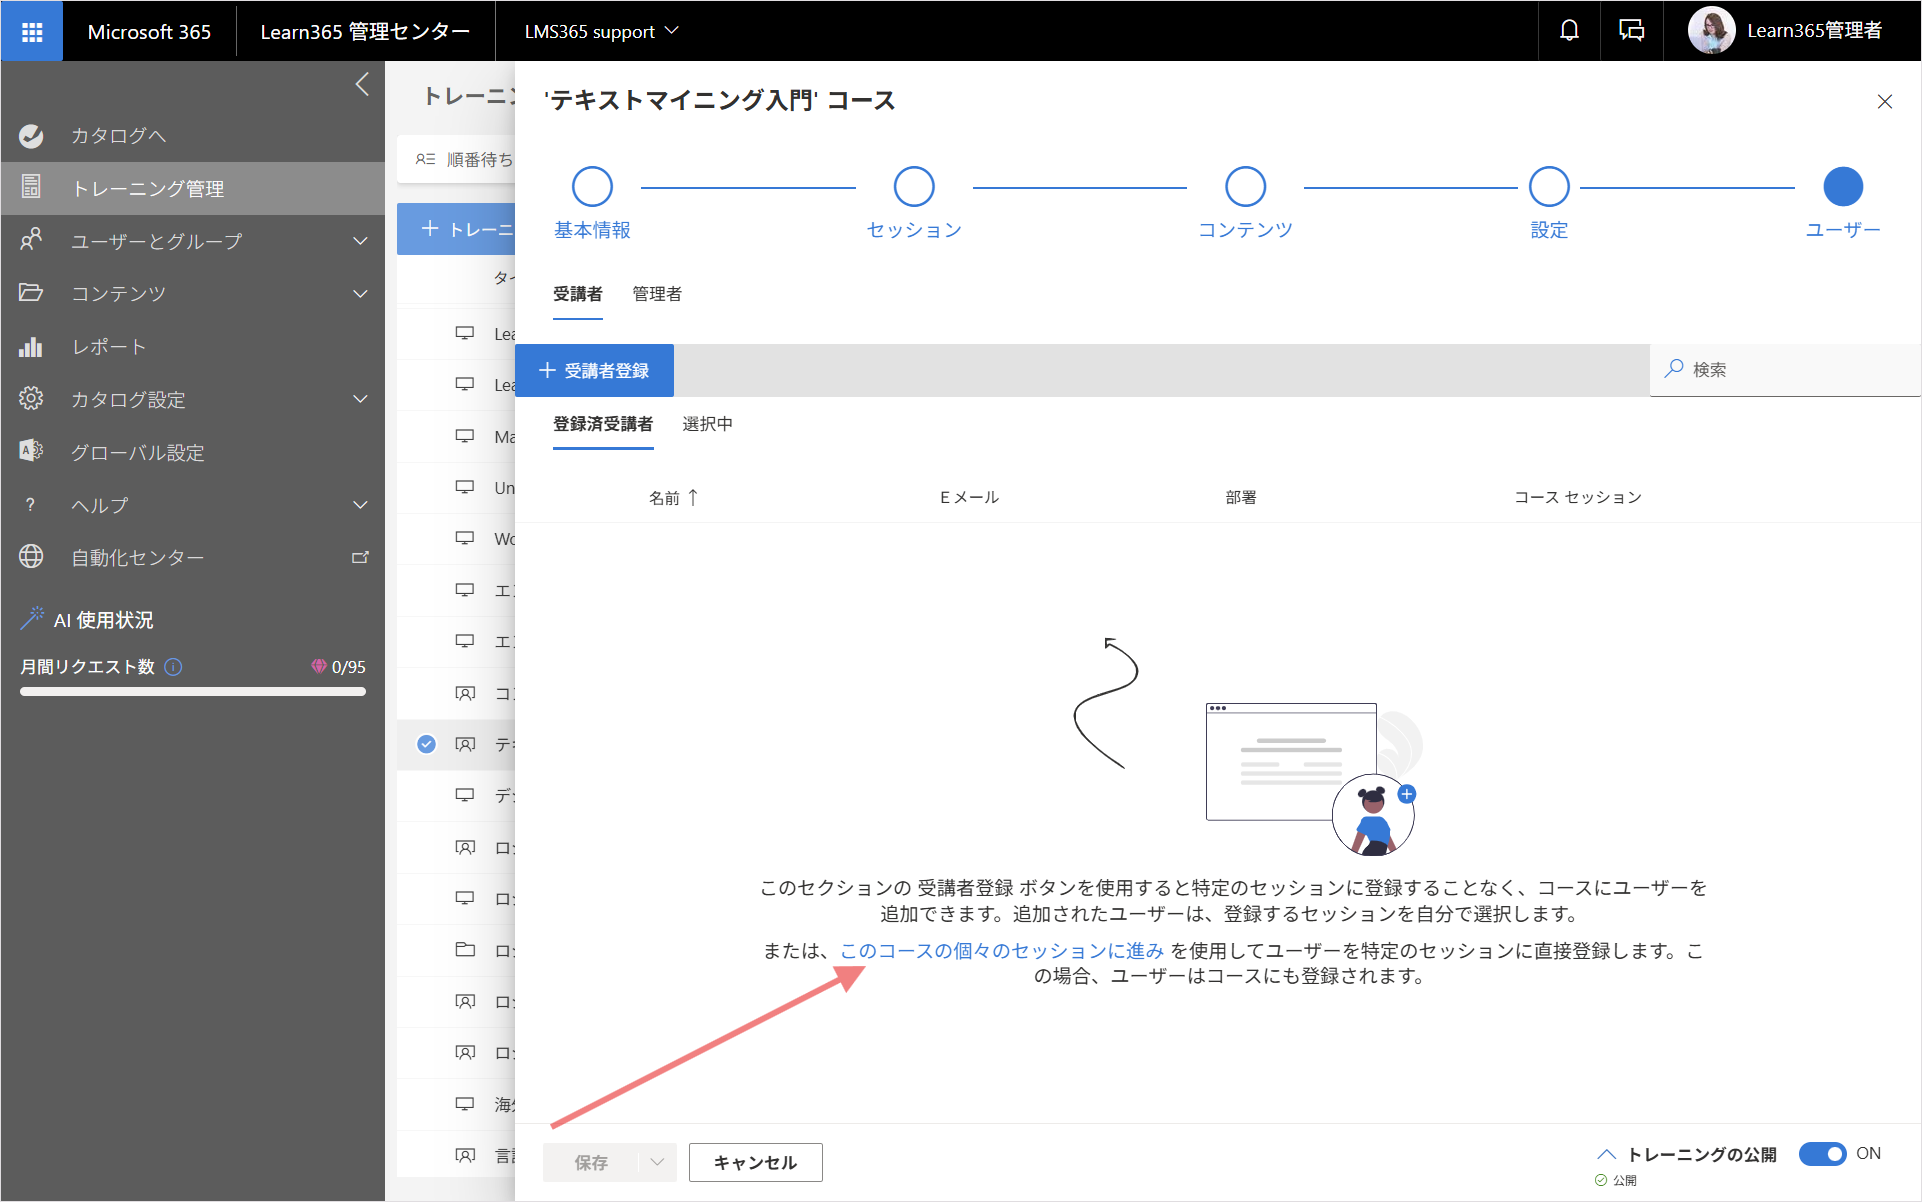Expand ユーザーとグループ menu chevron
This screenshot has height=1202, width=1922.
click(x=360, y=241)
